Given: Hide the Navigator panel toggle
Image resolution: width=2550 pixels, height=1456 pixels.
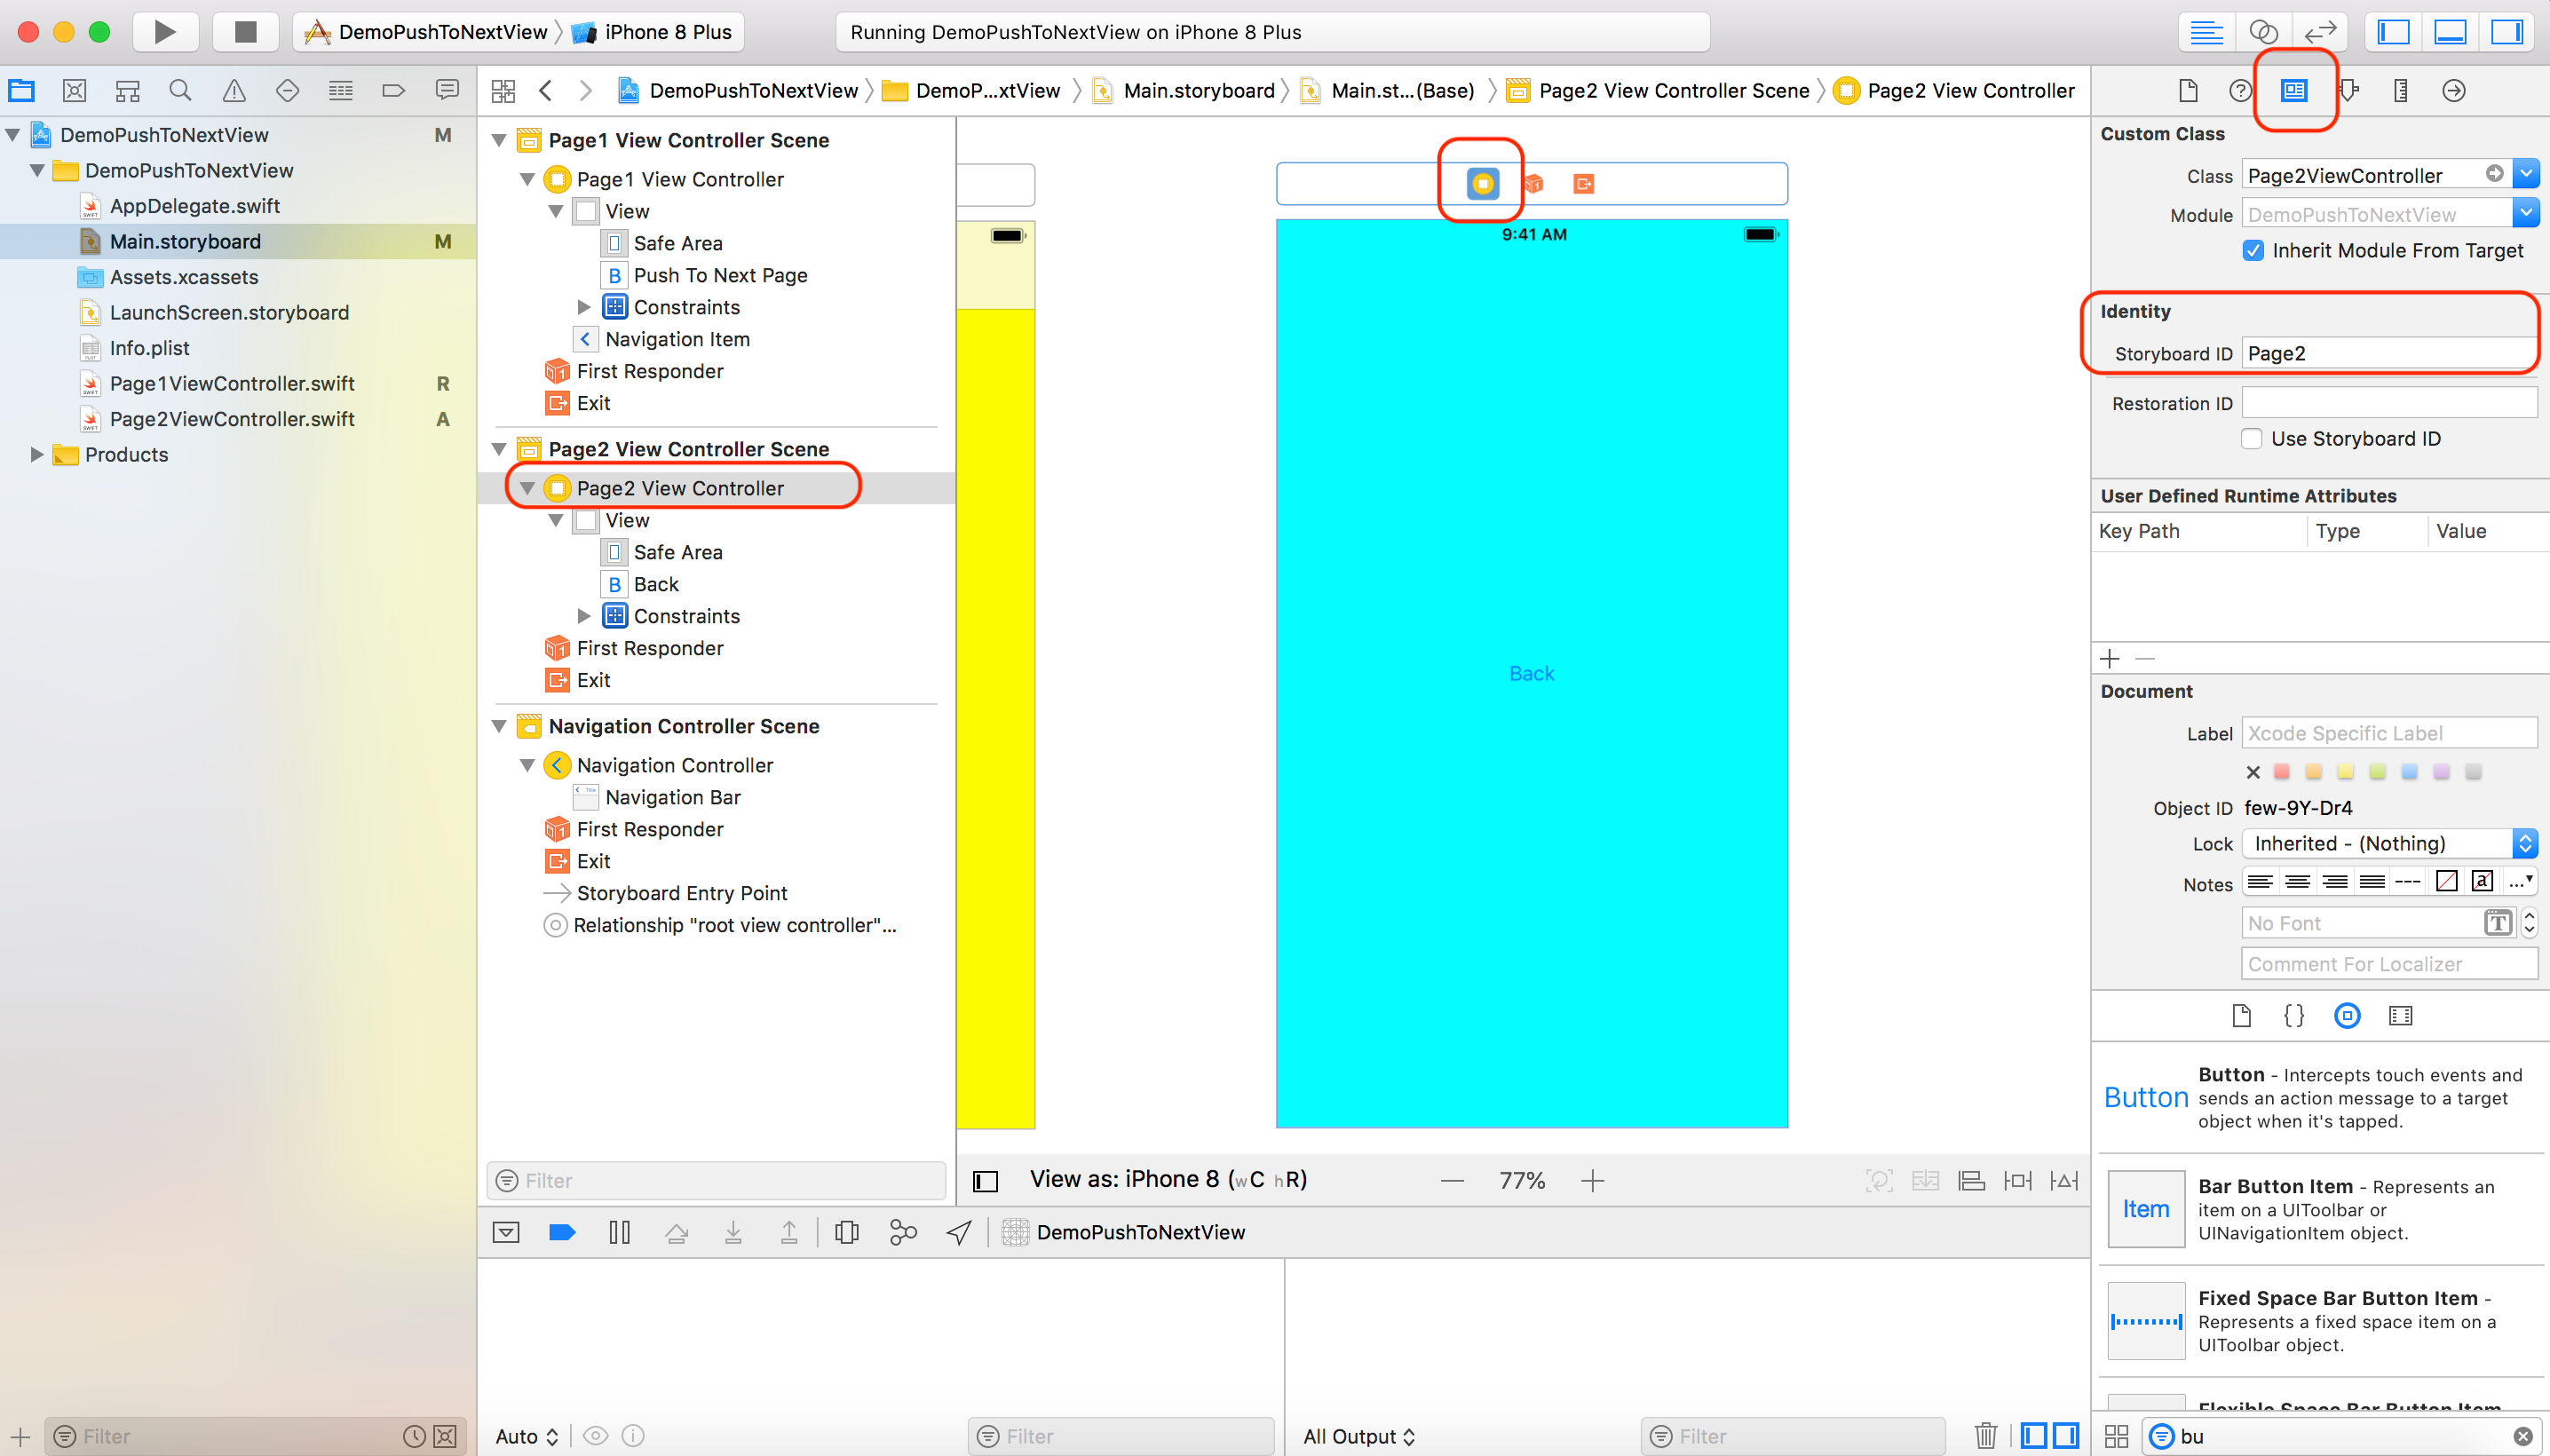Looking at the screenshot, I should (2393, 32).
